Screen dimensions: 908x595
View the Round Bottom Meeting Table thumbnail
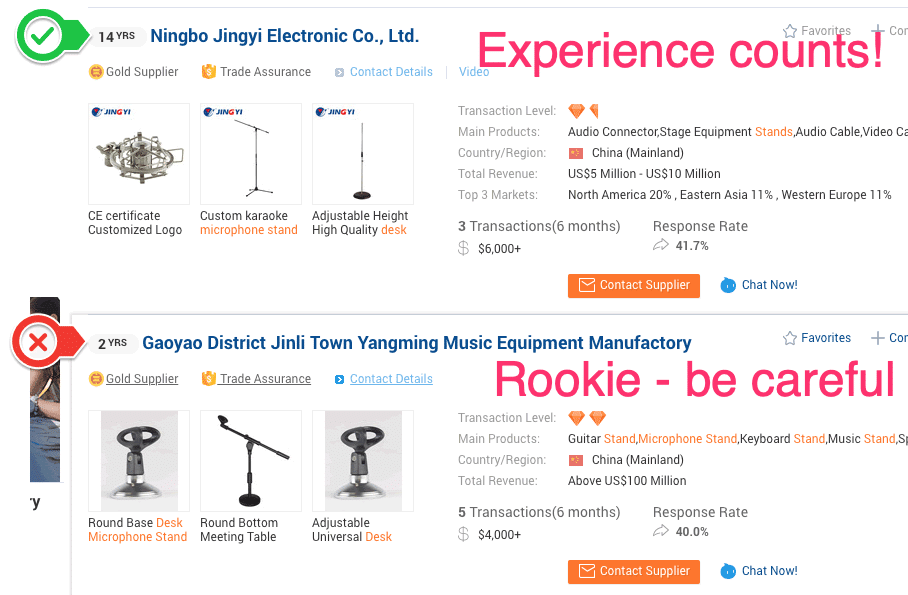click(x=251, y=460)
